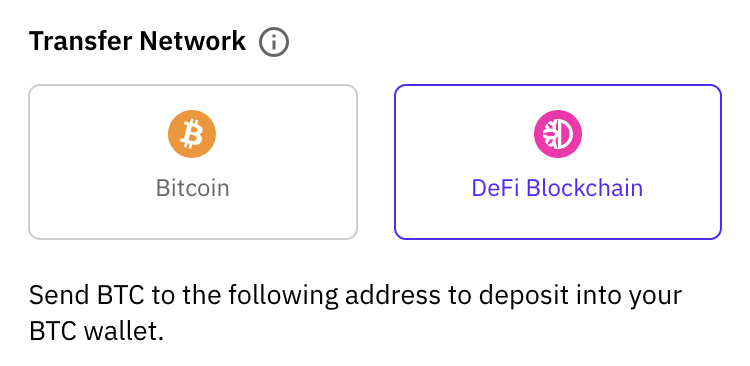Select the DeFi Blockchain transfer network option
Screen dimensions: 750x366
pyautogui.click(x=558, y=162)
